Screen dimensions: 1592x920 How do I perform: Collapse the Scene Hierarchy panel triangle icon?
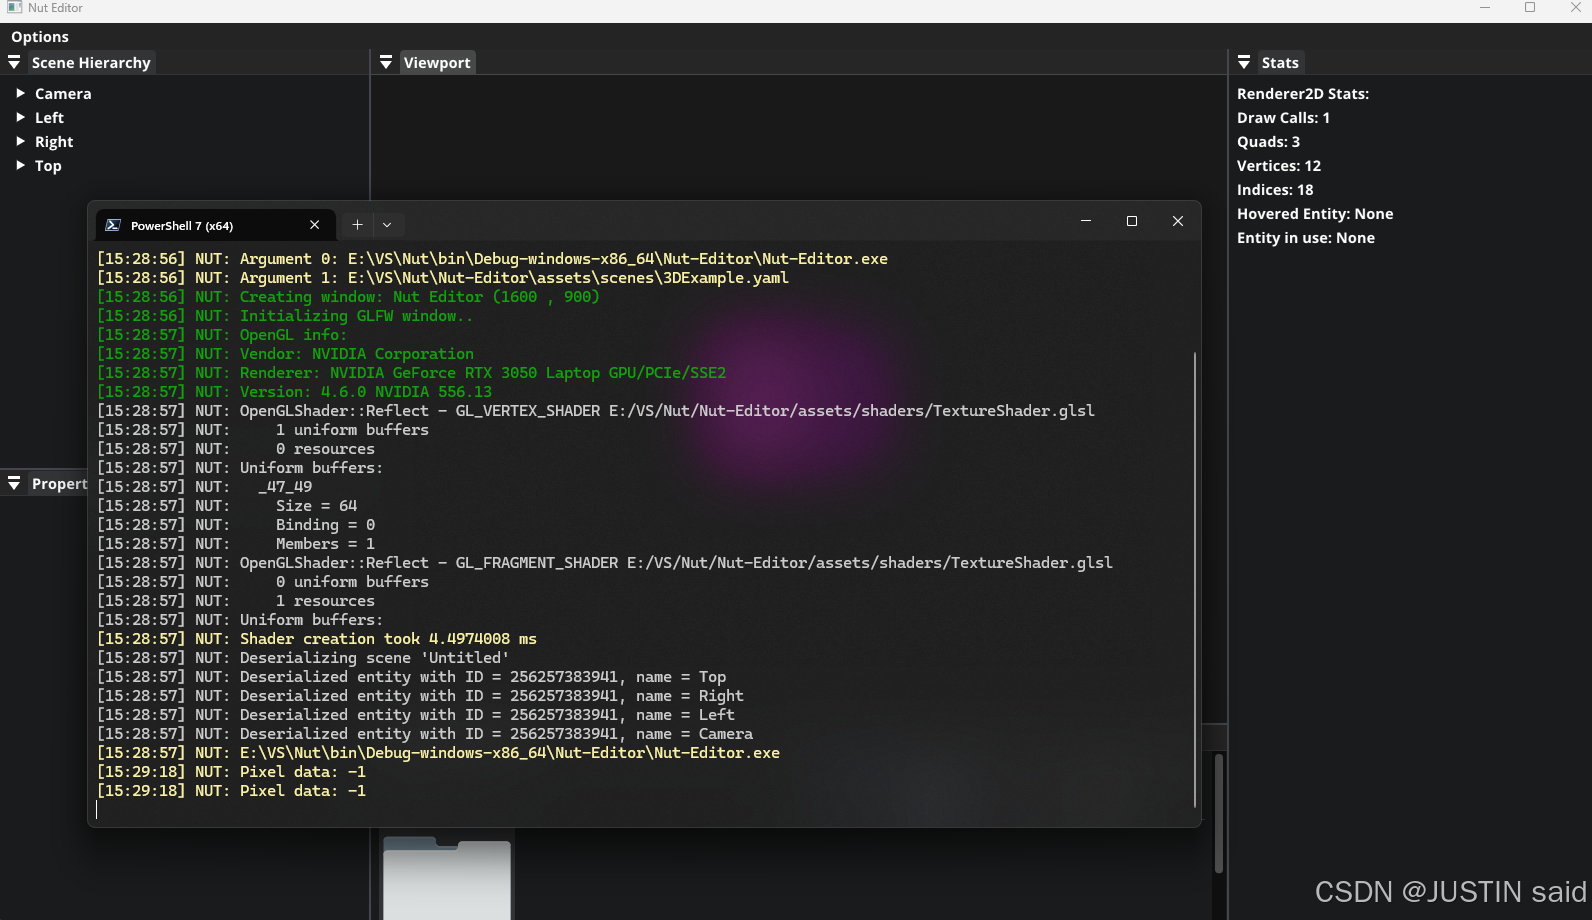pos(14,62)
